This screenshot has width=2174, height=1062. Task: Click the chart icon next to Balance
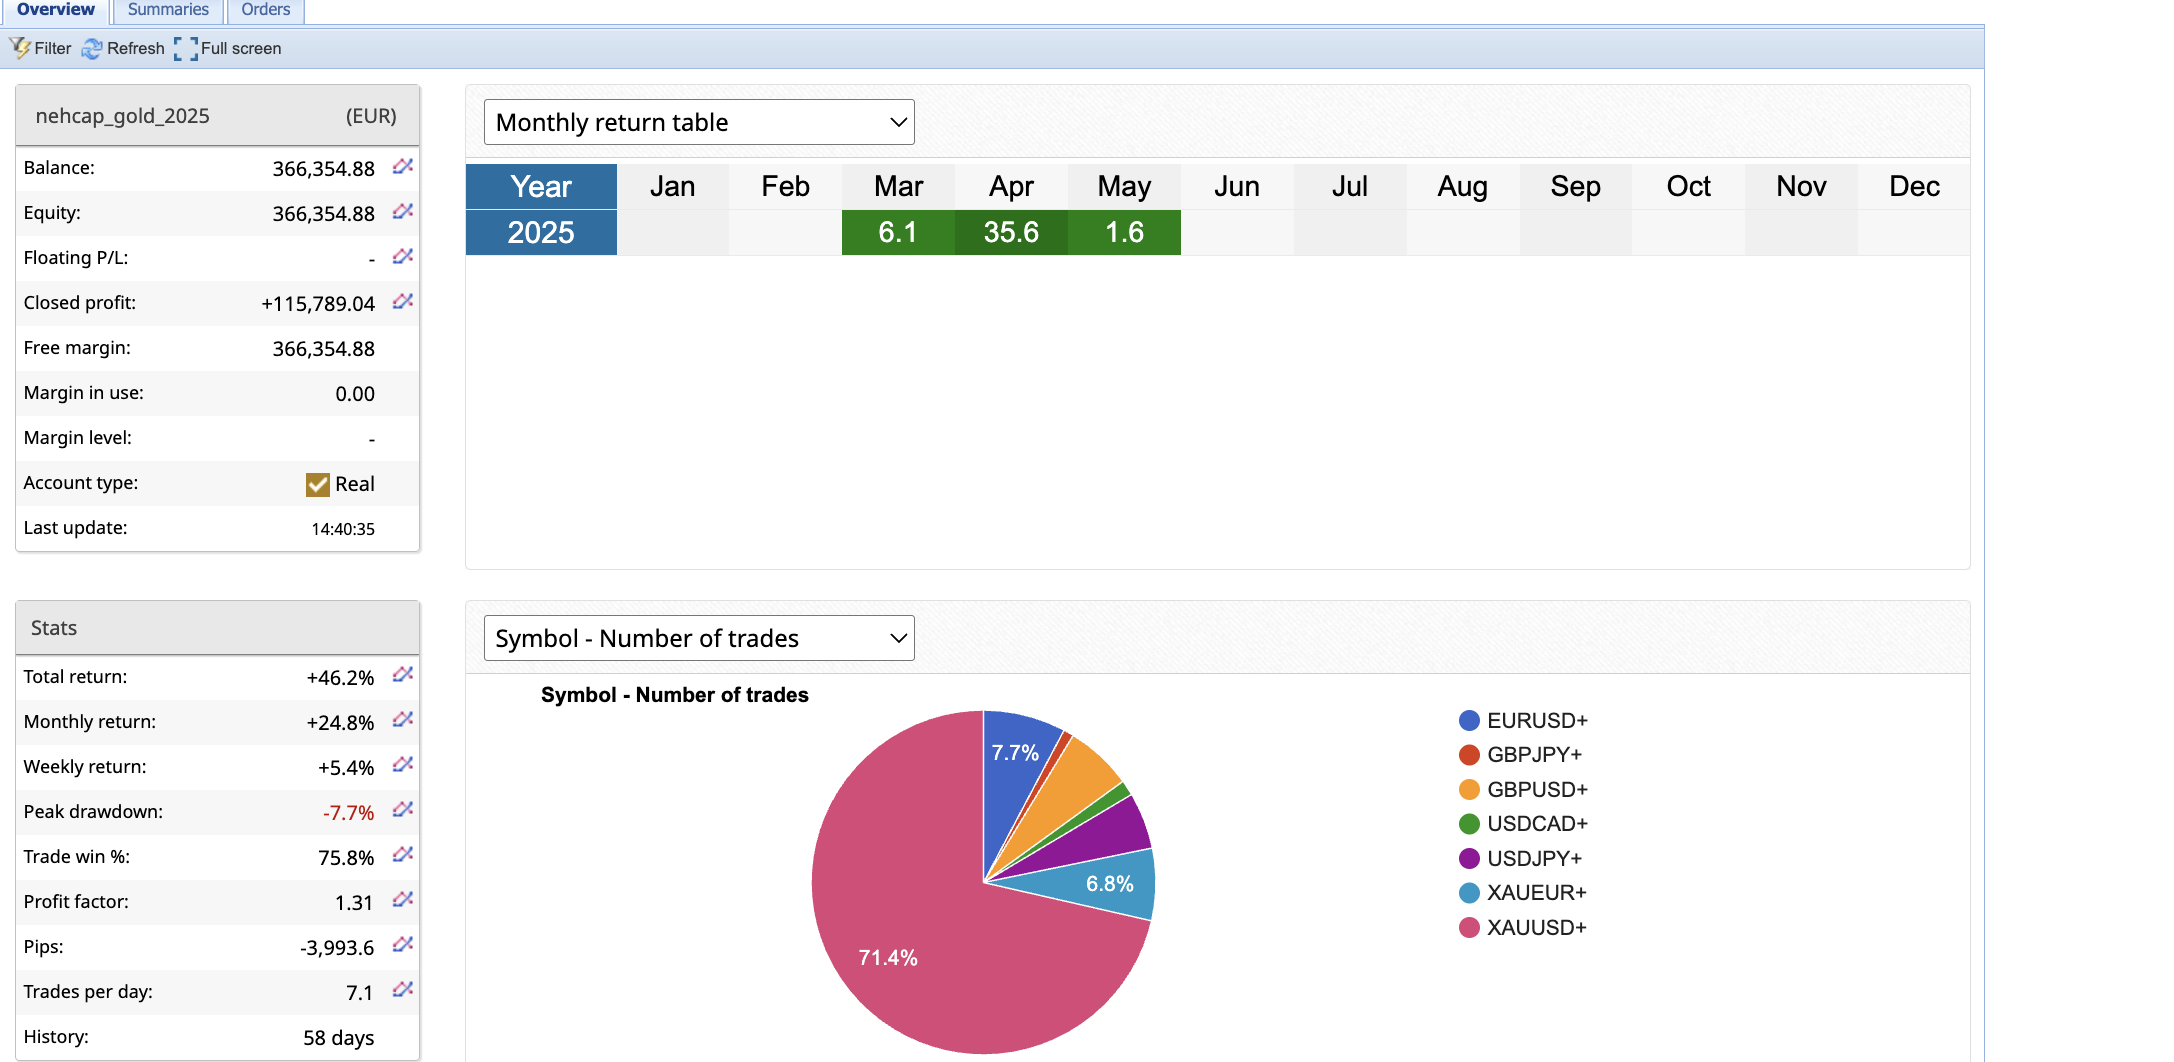(x=402, y=167)
